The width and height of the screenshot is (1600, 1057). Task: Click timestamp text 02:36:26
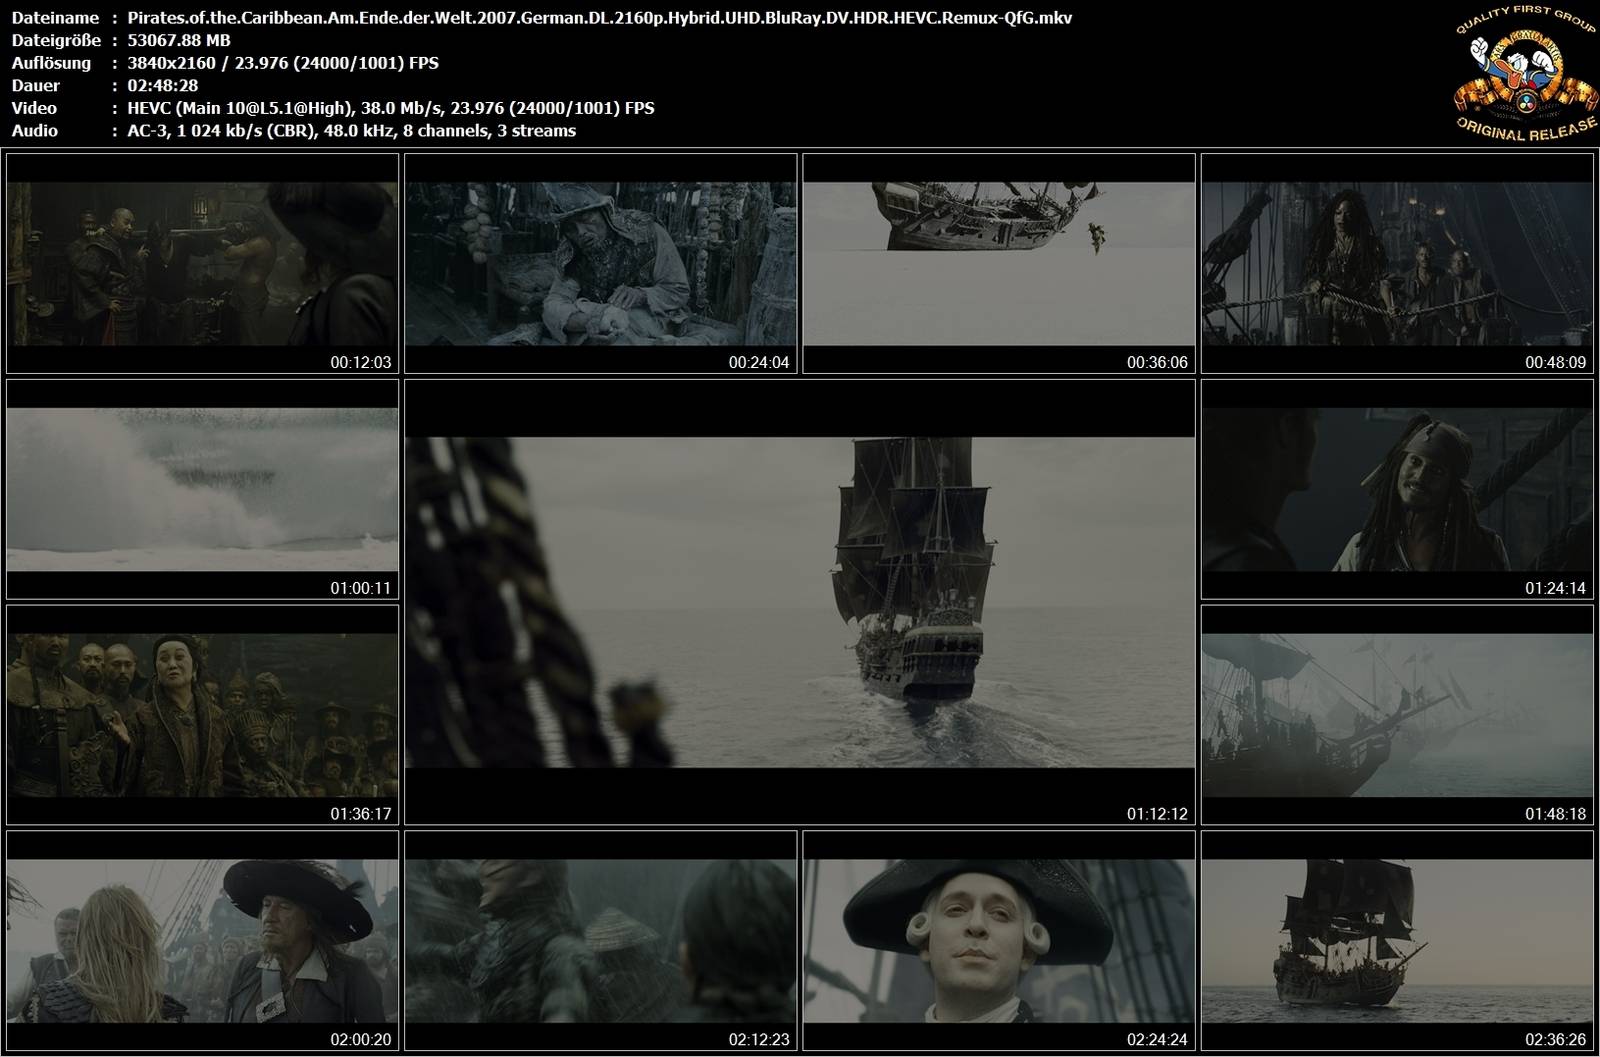[x=1556, y=1040]
